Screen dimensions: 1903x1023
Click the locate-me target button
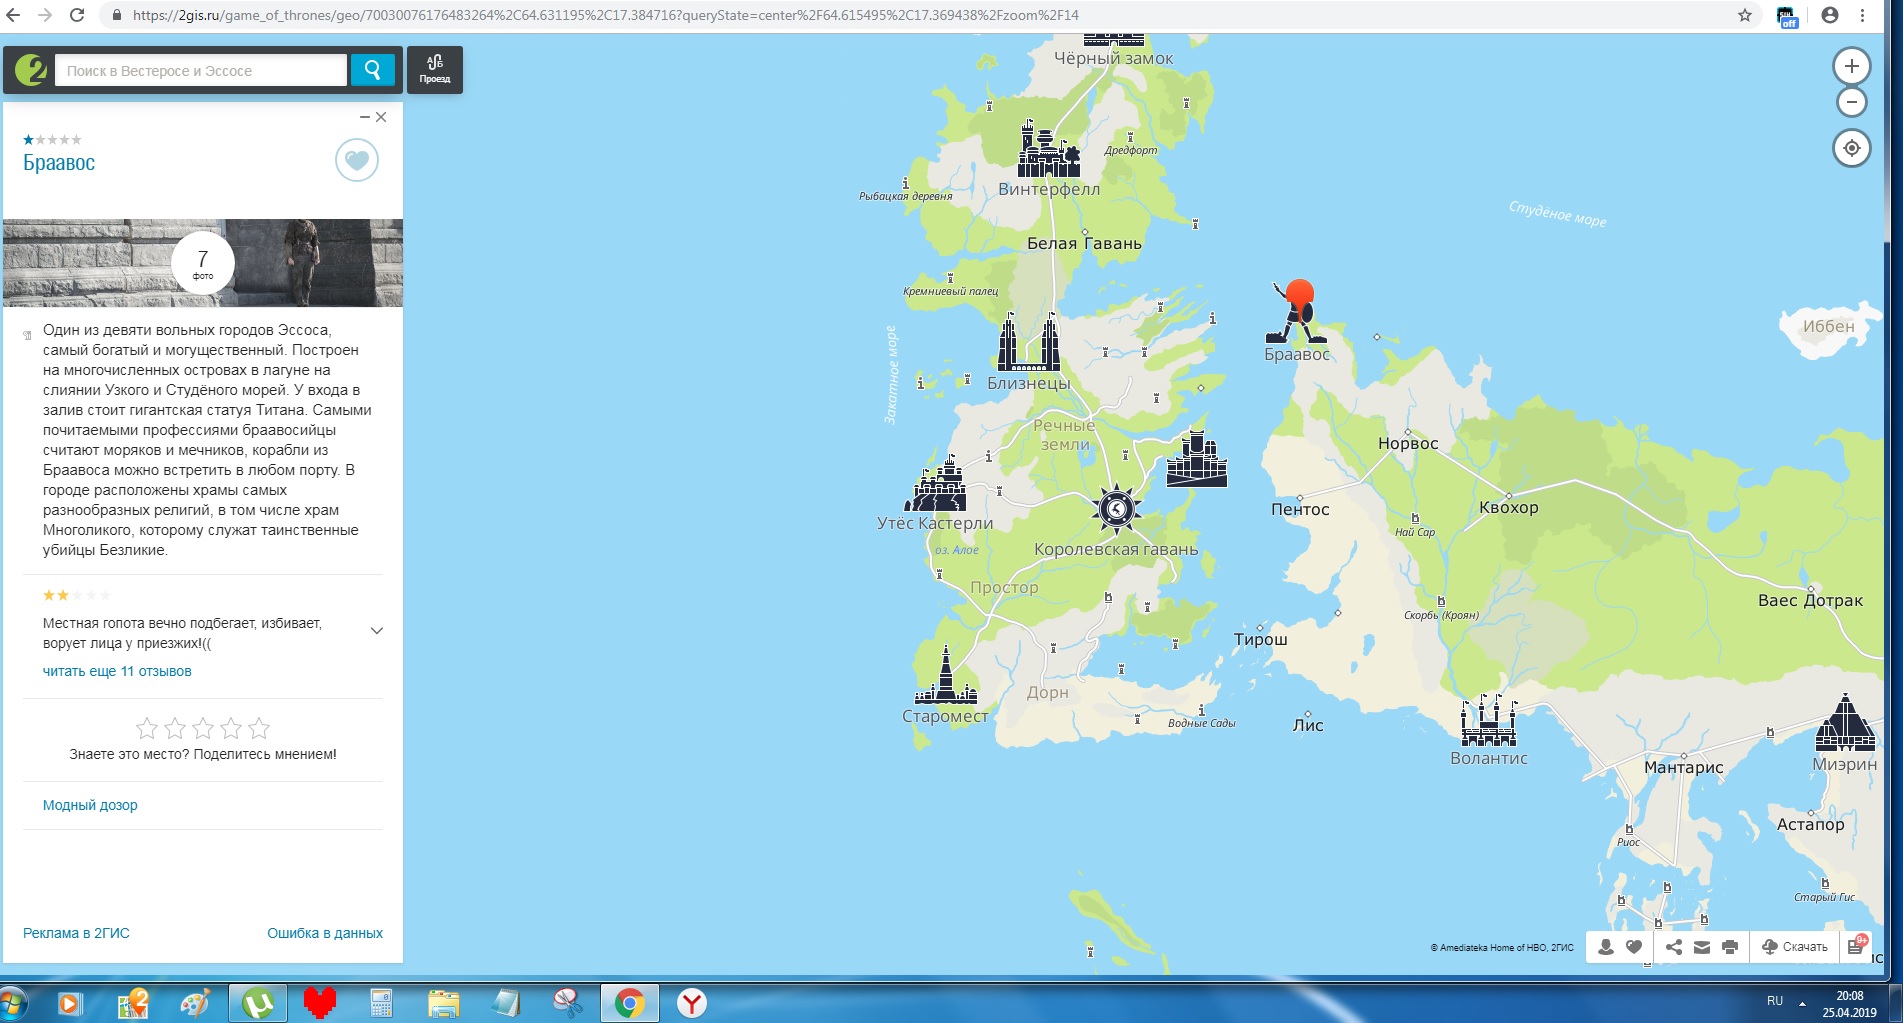coord(1852,148)
